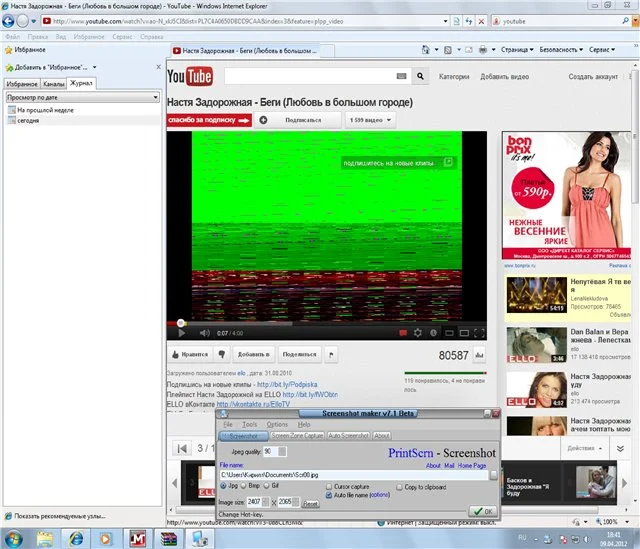Click the YouTube logo

coord(190,76)
